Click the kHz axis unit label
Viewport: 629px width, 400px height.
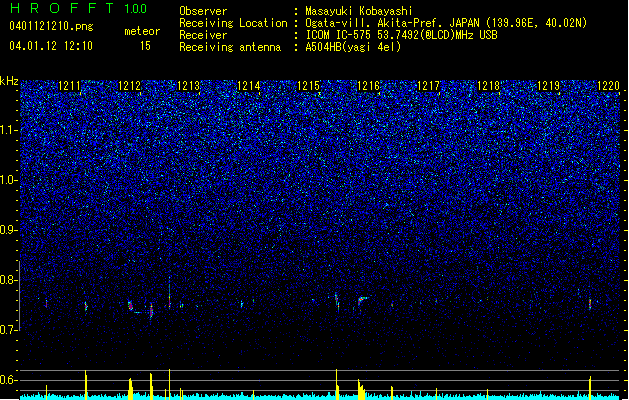(9, 81)
